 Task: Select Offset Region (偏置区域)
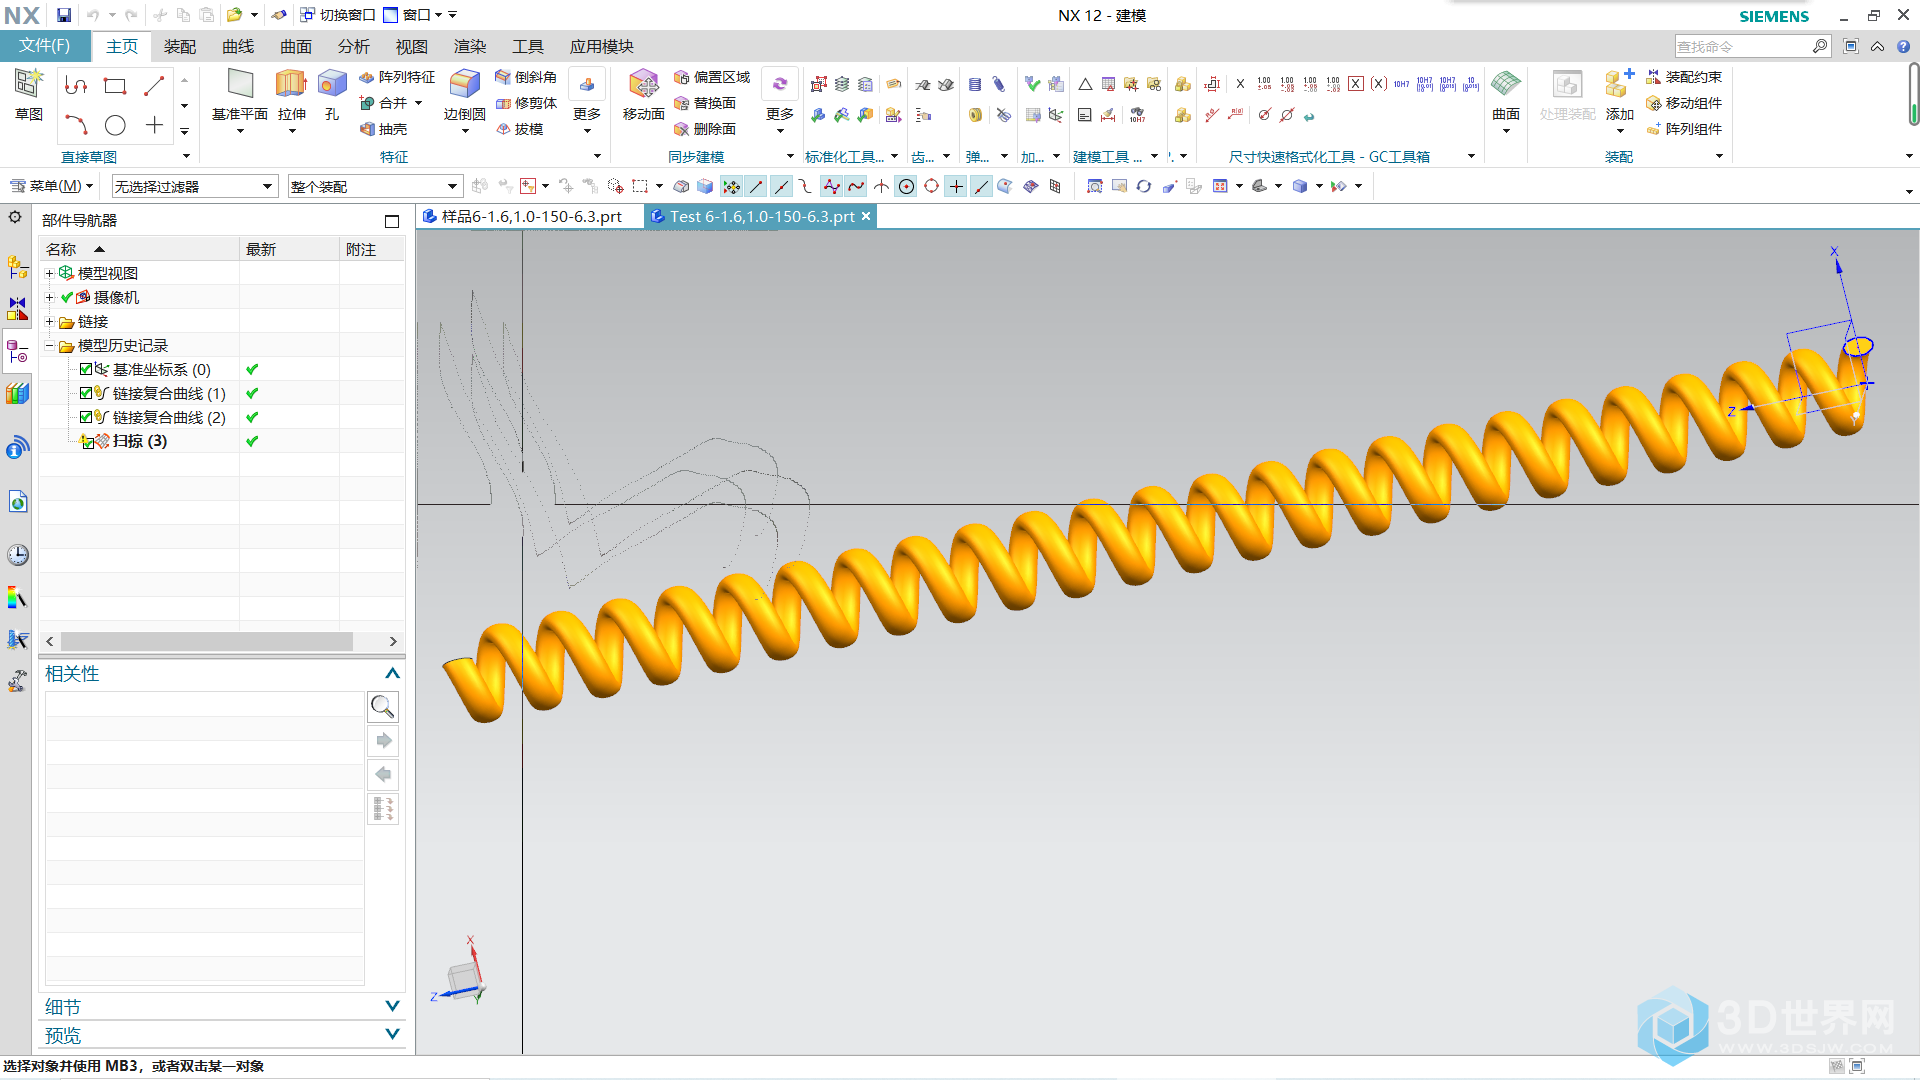712,77
